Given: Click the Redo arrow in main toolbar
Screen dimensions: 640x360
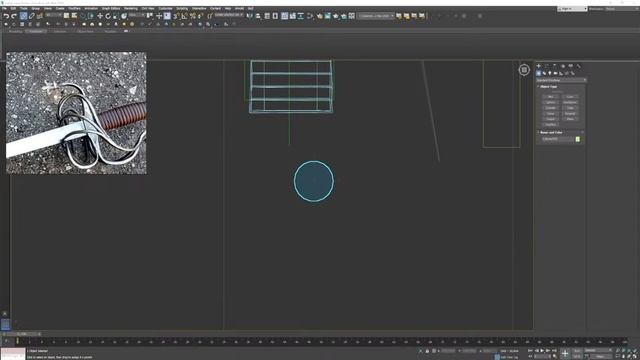Looking at the screenshot, I should pos(14,16).
